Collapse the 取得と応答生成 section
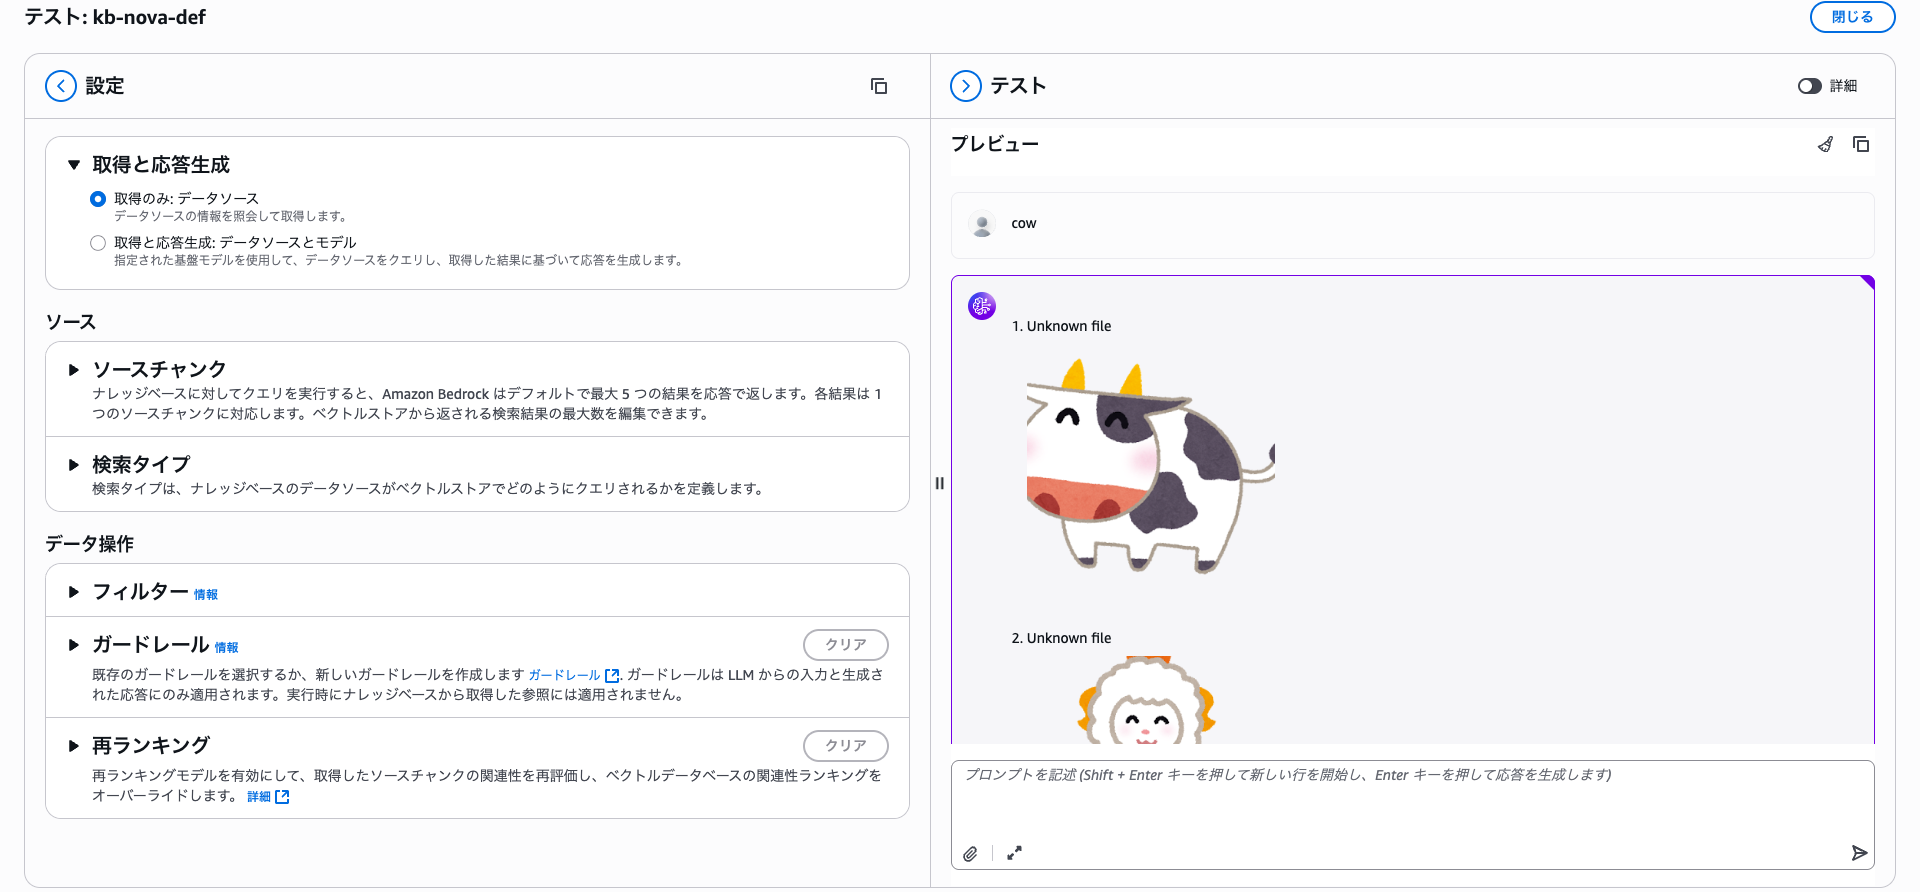1920x892 pixels. tap(74, 165)
